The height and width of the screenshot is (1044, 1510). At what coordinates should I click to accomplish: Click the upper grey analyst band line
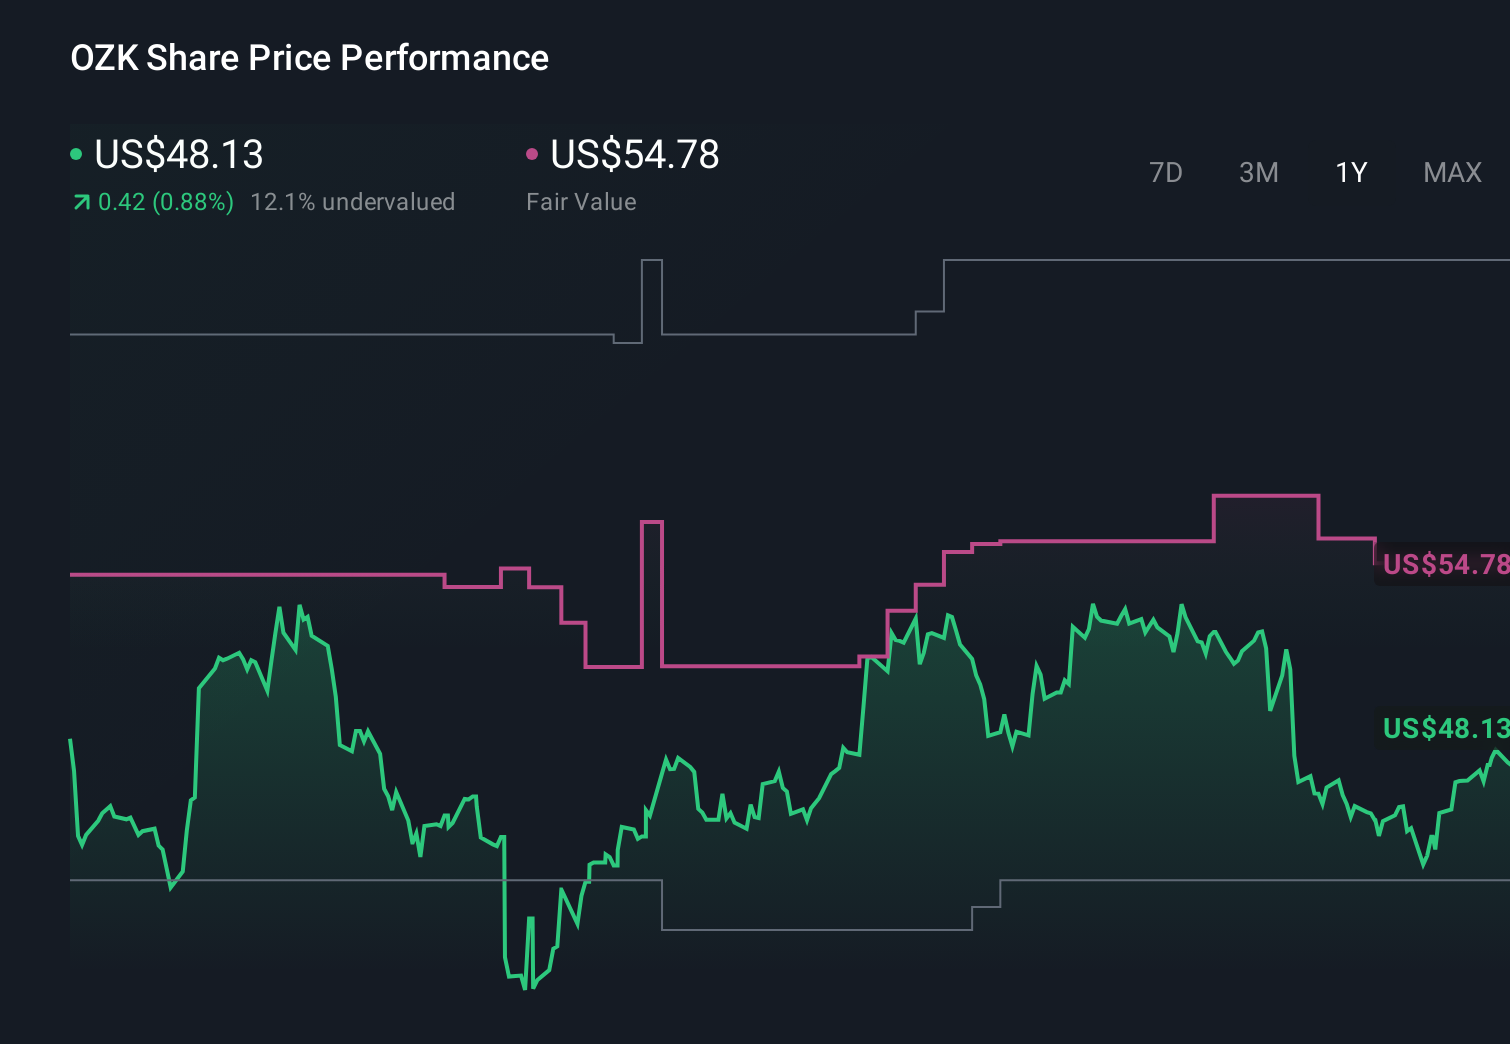point(300,334)
